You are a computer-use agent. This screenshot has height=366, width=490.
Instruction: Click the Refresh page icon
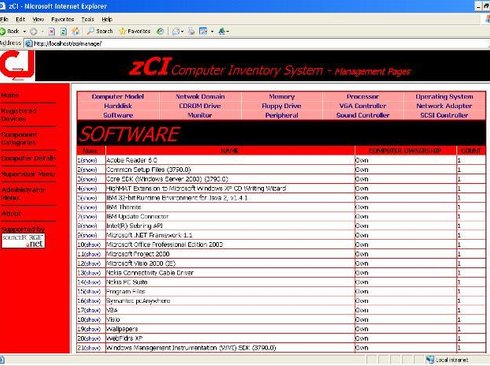(x=63, y=31)
